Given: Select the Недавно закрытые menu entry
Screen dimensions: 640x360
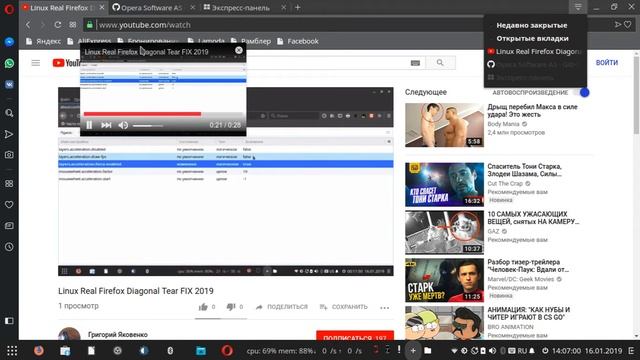Looking at the screenshot, I should point(531,25).
